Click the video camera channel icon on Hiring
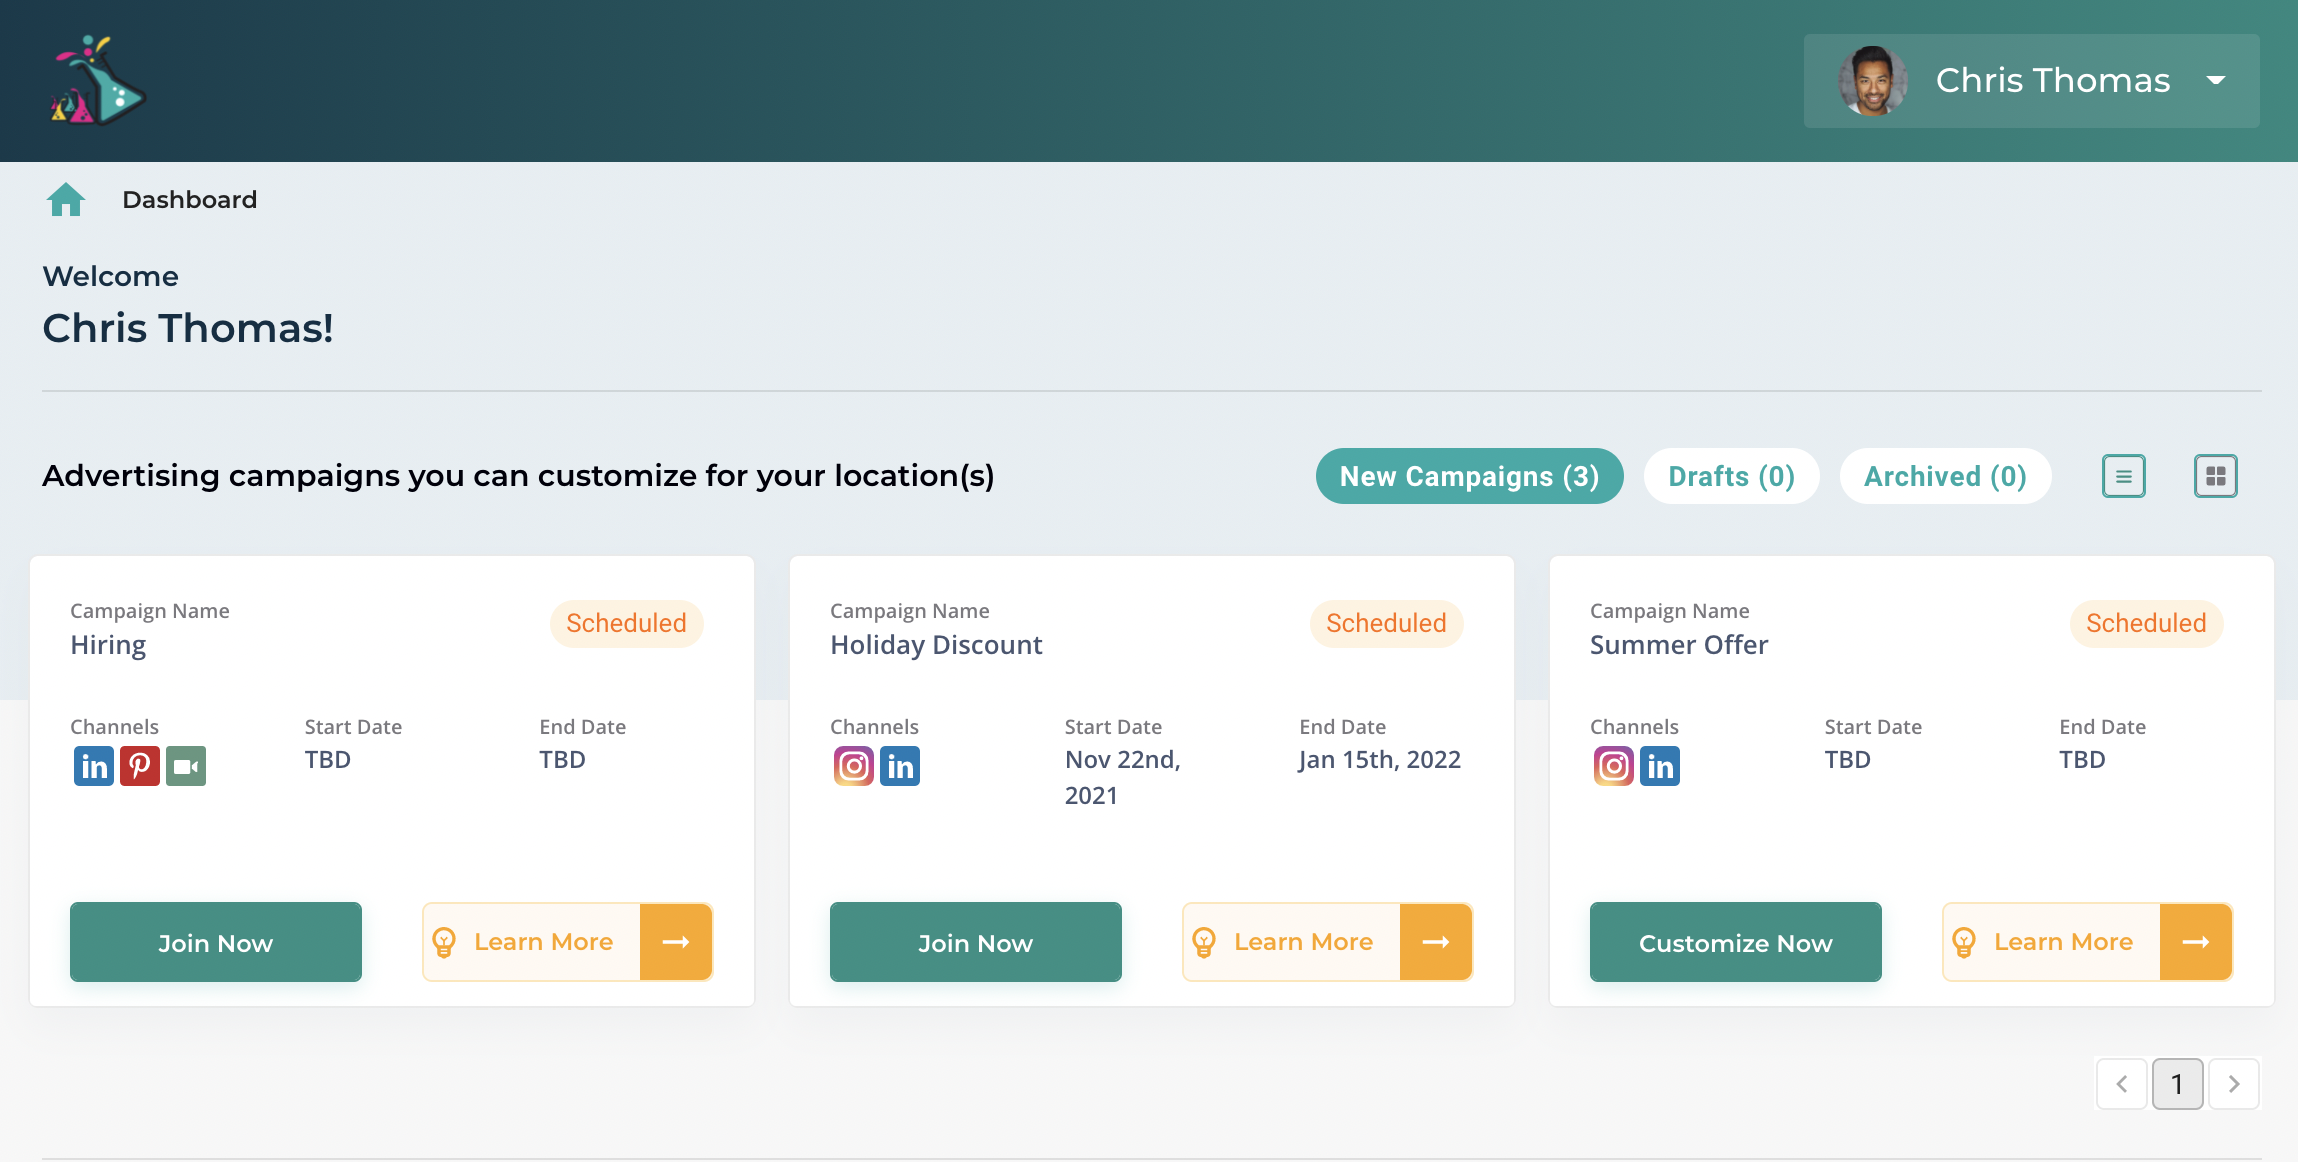Viewport: 2298px width, 1162px height. [x=186, y=767]
